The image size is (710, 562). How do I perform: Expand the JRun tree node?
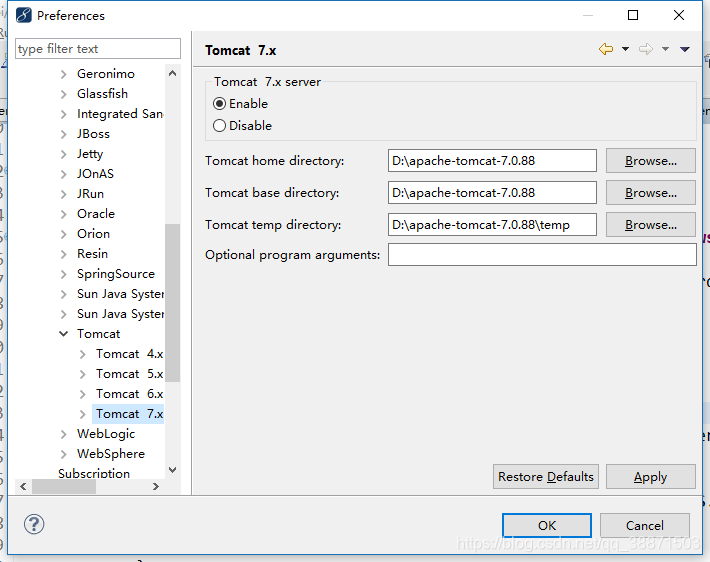click(x=64, y=194)
